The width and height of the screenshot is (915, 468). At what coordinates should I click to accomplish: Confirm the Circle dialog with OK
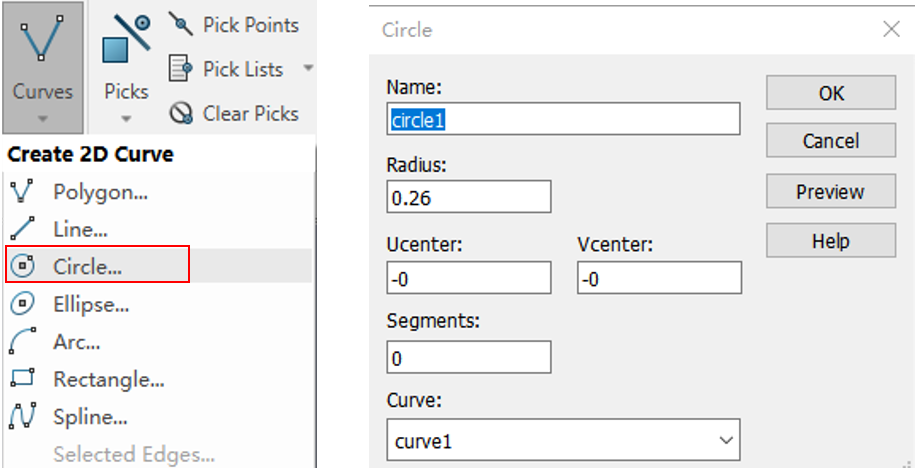[831, 93]
